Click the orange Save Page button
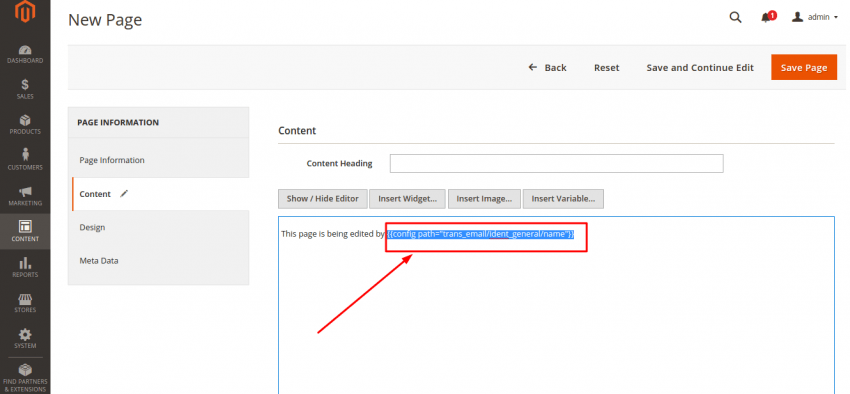The height and width of the screenshot is (394, 850). (804, 68)
